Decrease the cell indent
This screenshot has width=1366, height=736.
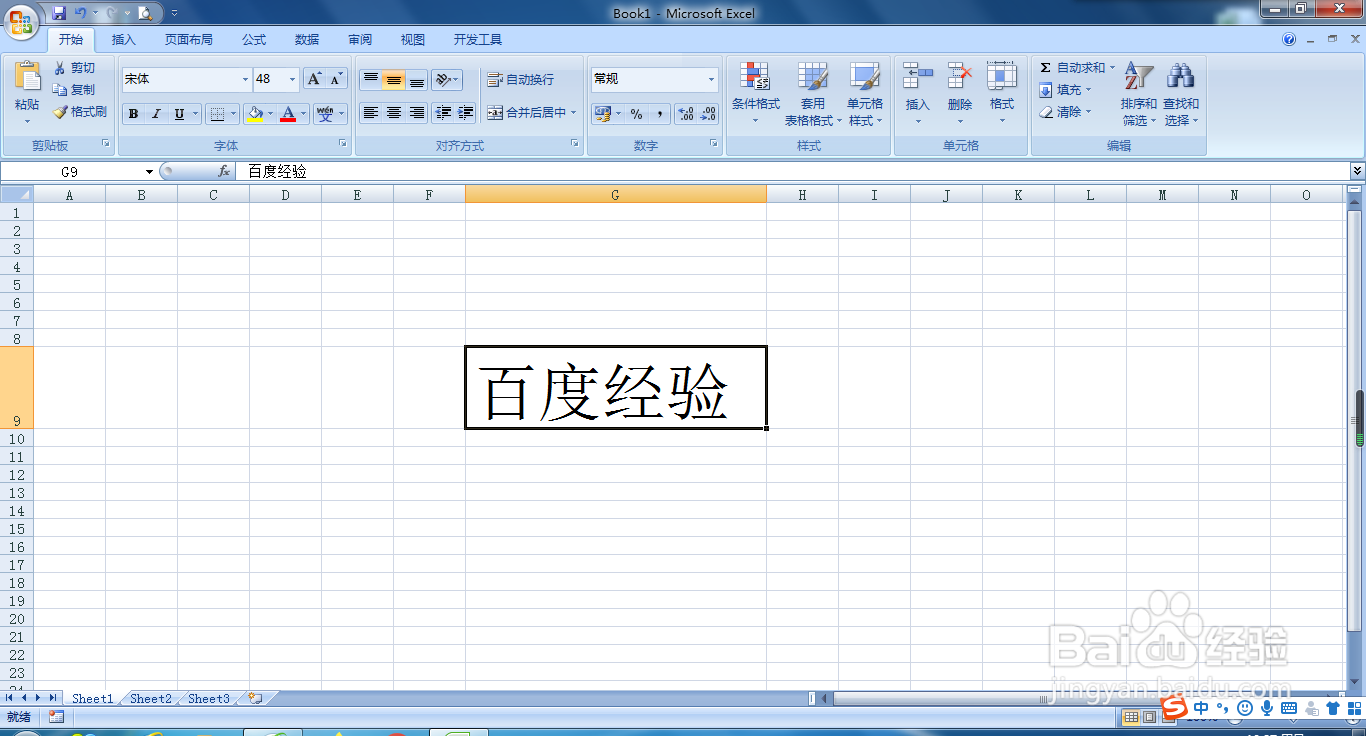(x=443, y=113)
